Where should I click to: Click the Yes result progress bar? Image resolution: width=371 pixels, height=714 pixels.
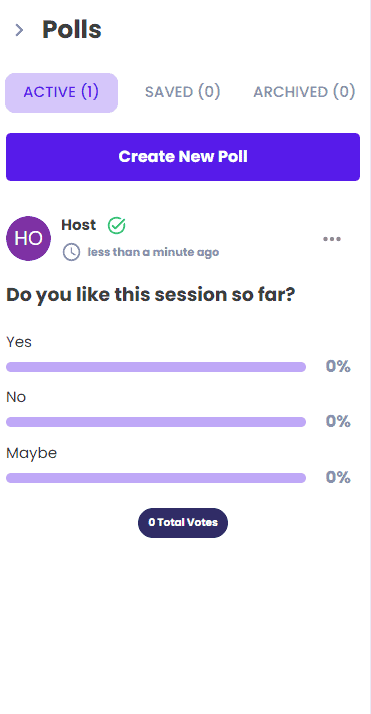[x=156, y=367]
